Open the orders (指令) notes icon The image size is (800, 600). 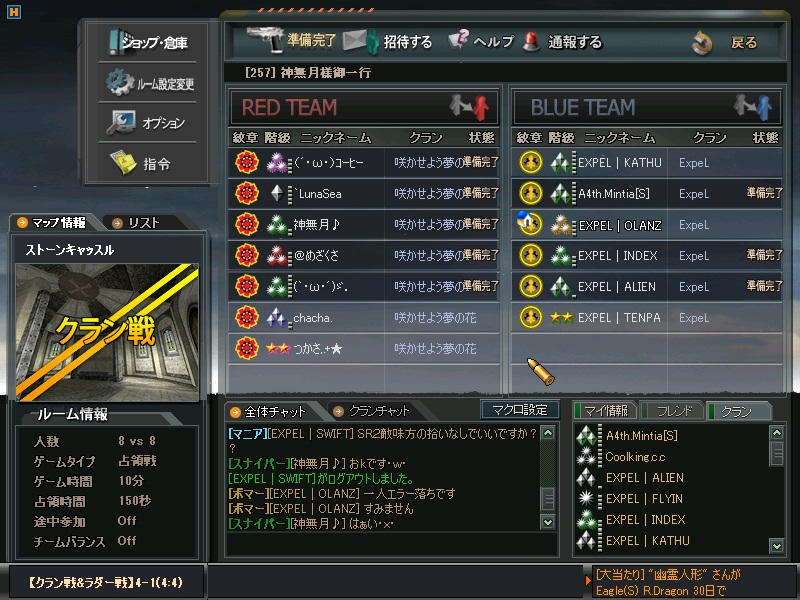[123, 162]
